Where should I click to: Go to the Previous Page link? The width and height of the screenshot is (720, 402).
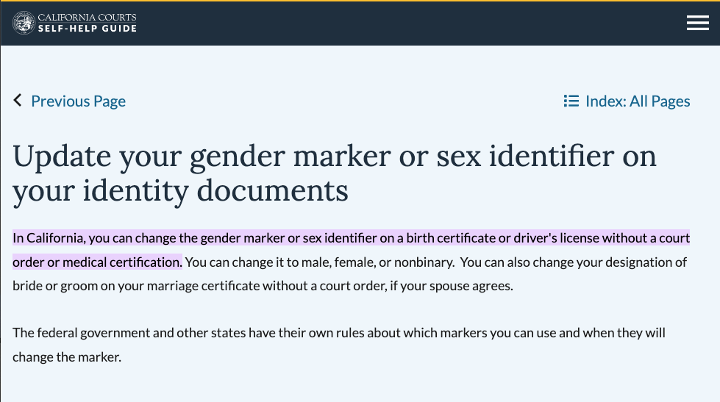tap(78, 101)
